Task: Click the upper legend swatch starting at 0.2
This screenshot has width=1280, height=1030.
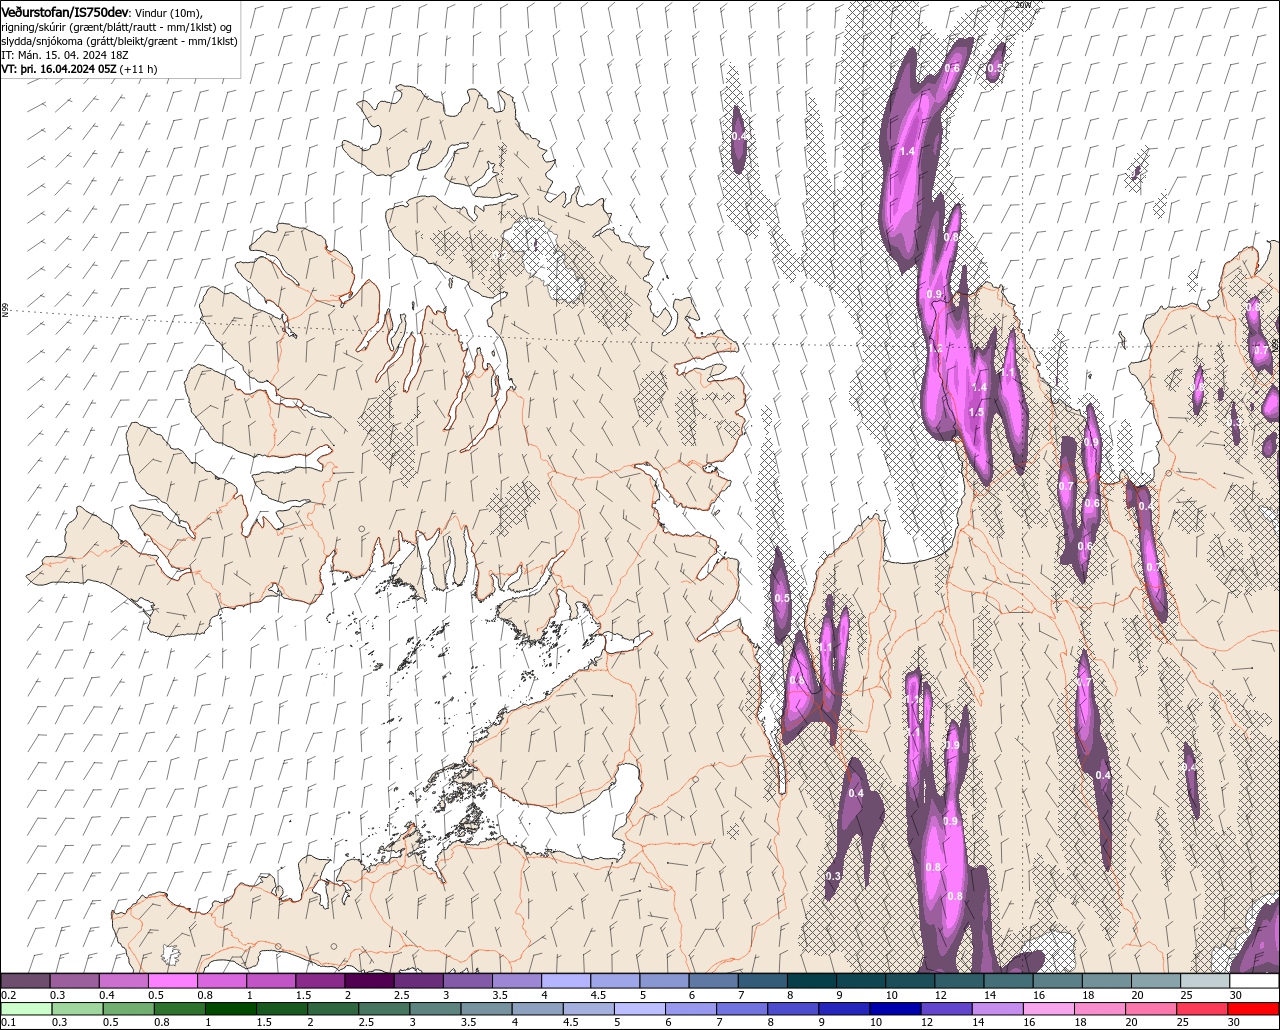Action: pyautogui.click(x=25, y=981)
